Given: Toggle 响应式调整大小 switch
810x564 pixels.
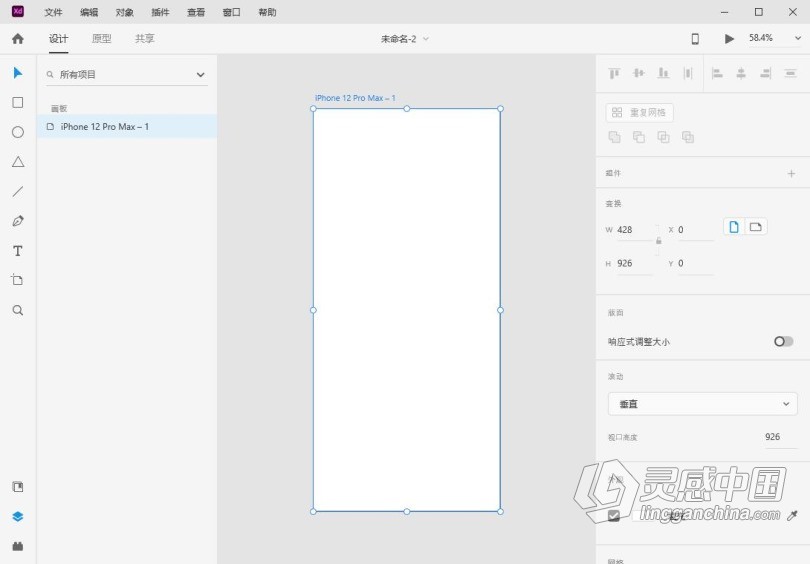Looking at the screenshot, I should coord(783,341).
